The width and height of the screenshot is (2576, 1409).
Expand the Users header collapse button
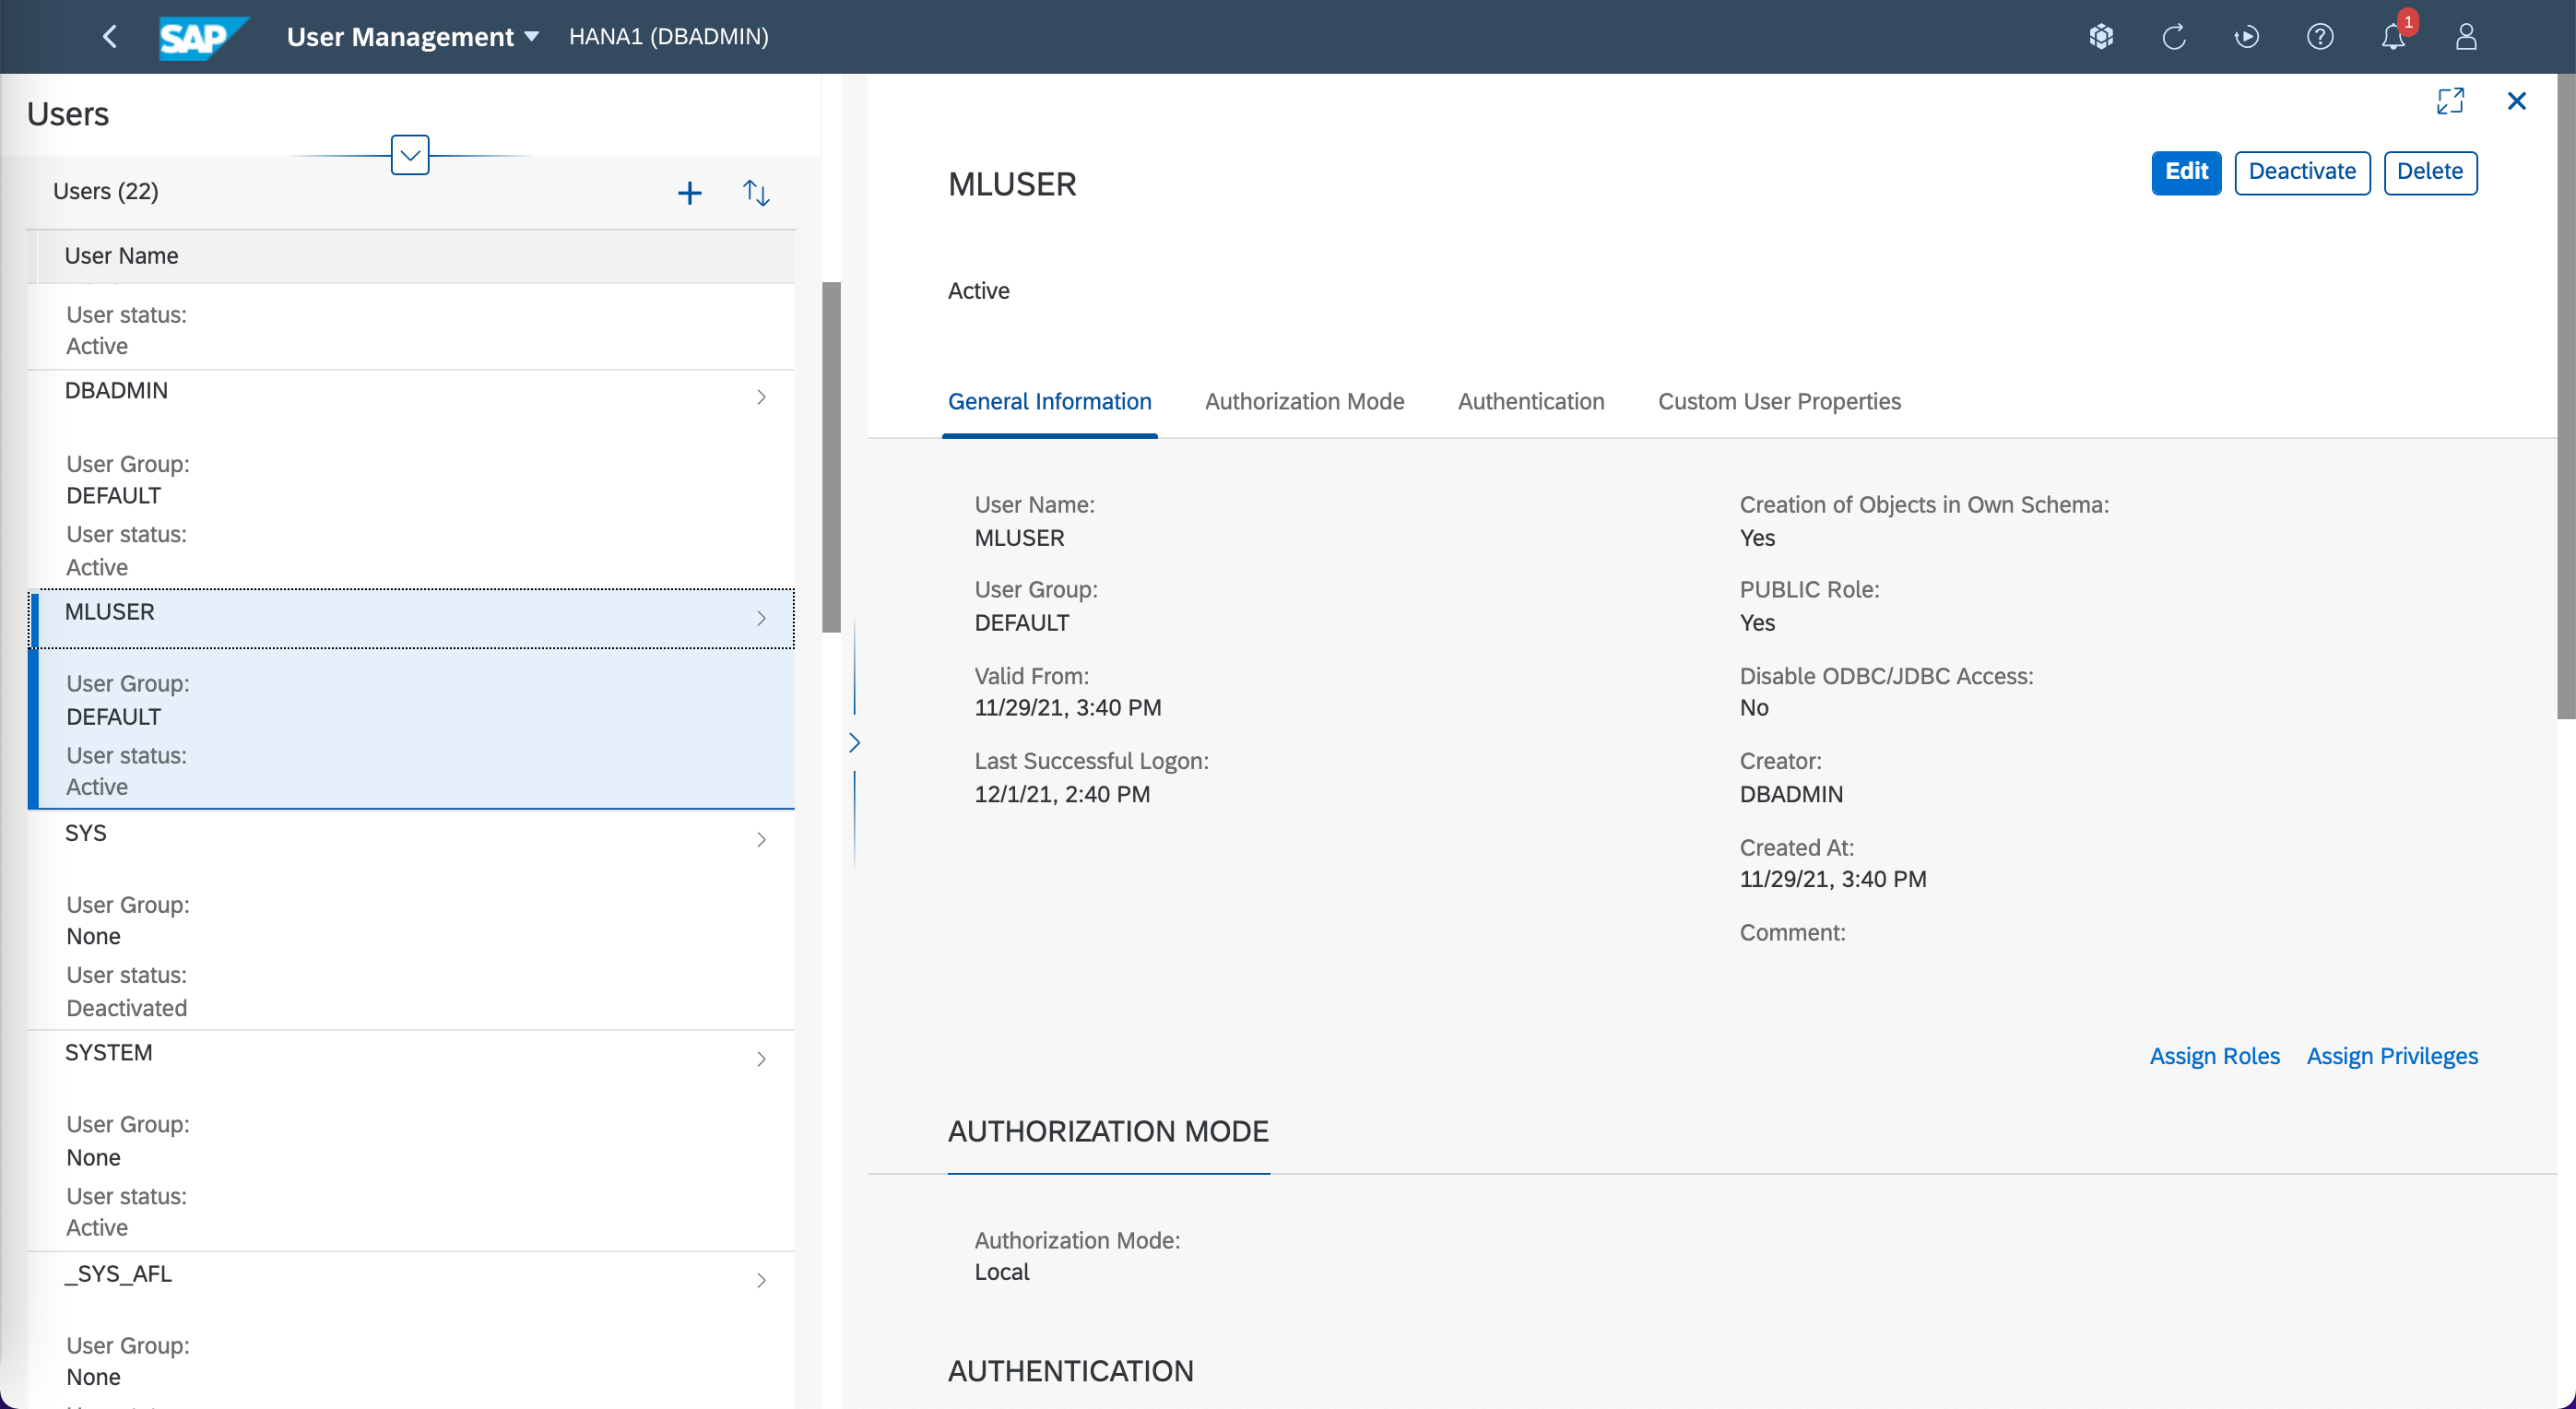click(410, 155)
